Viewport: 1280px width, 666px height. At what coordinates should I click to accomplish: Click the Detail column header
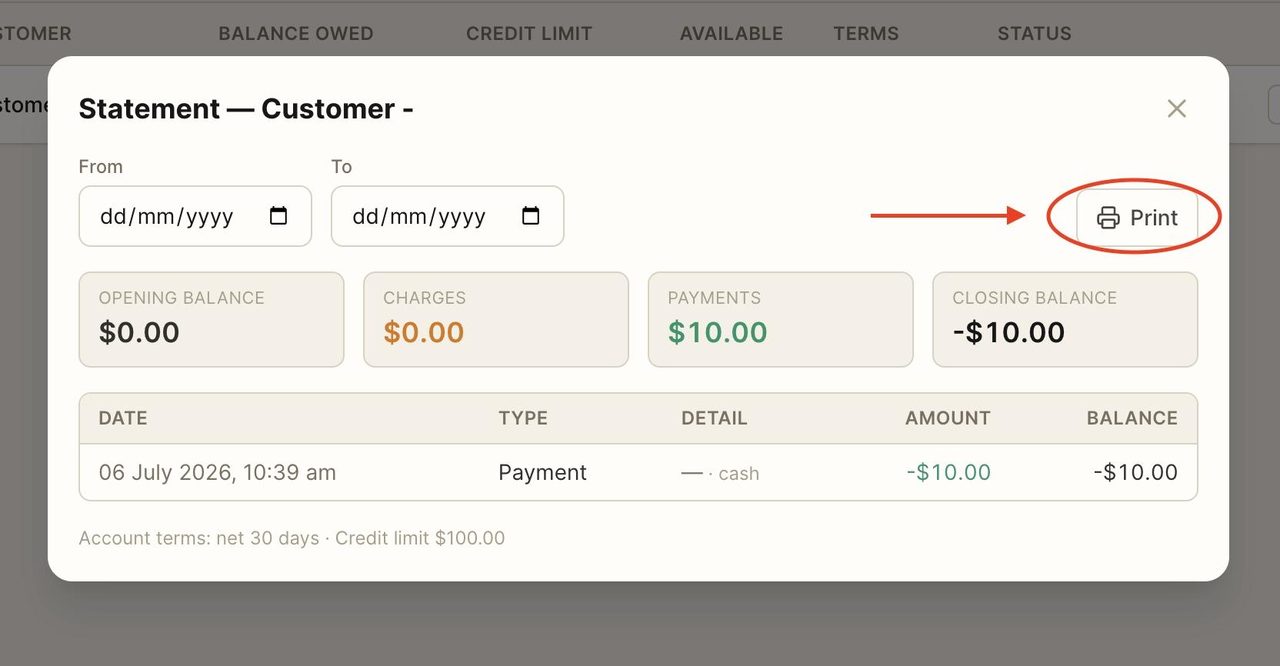click(714, 418)
